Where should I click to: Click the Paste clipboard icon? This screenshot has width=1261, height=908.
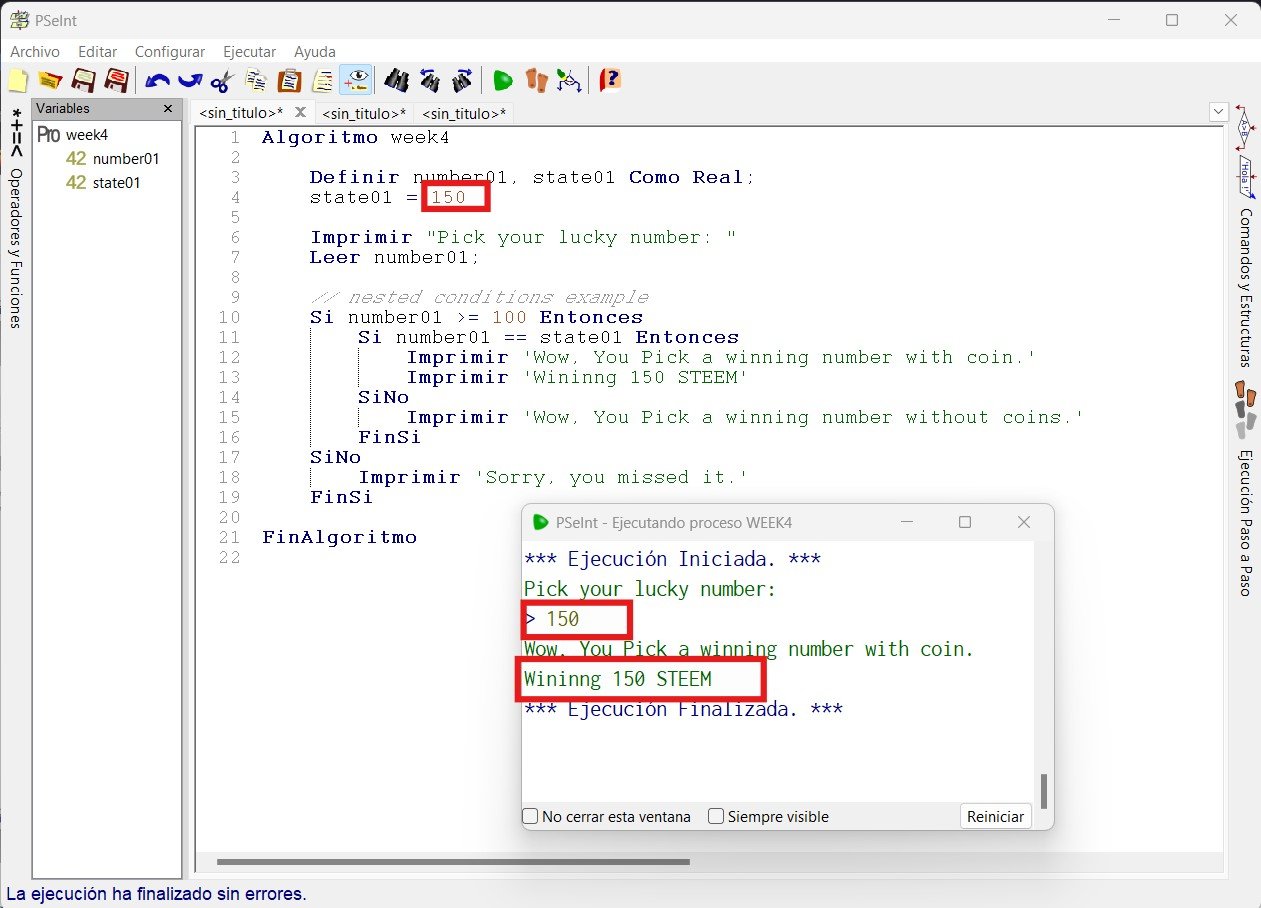[290, 80]
